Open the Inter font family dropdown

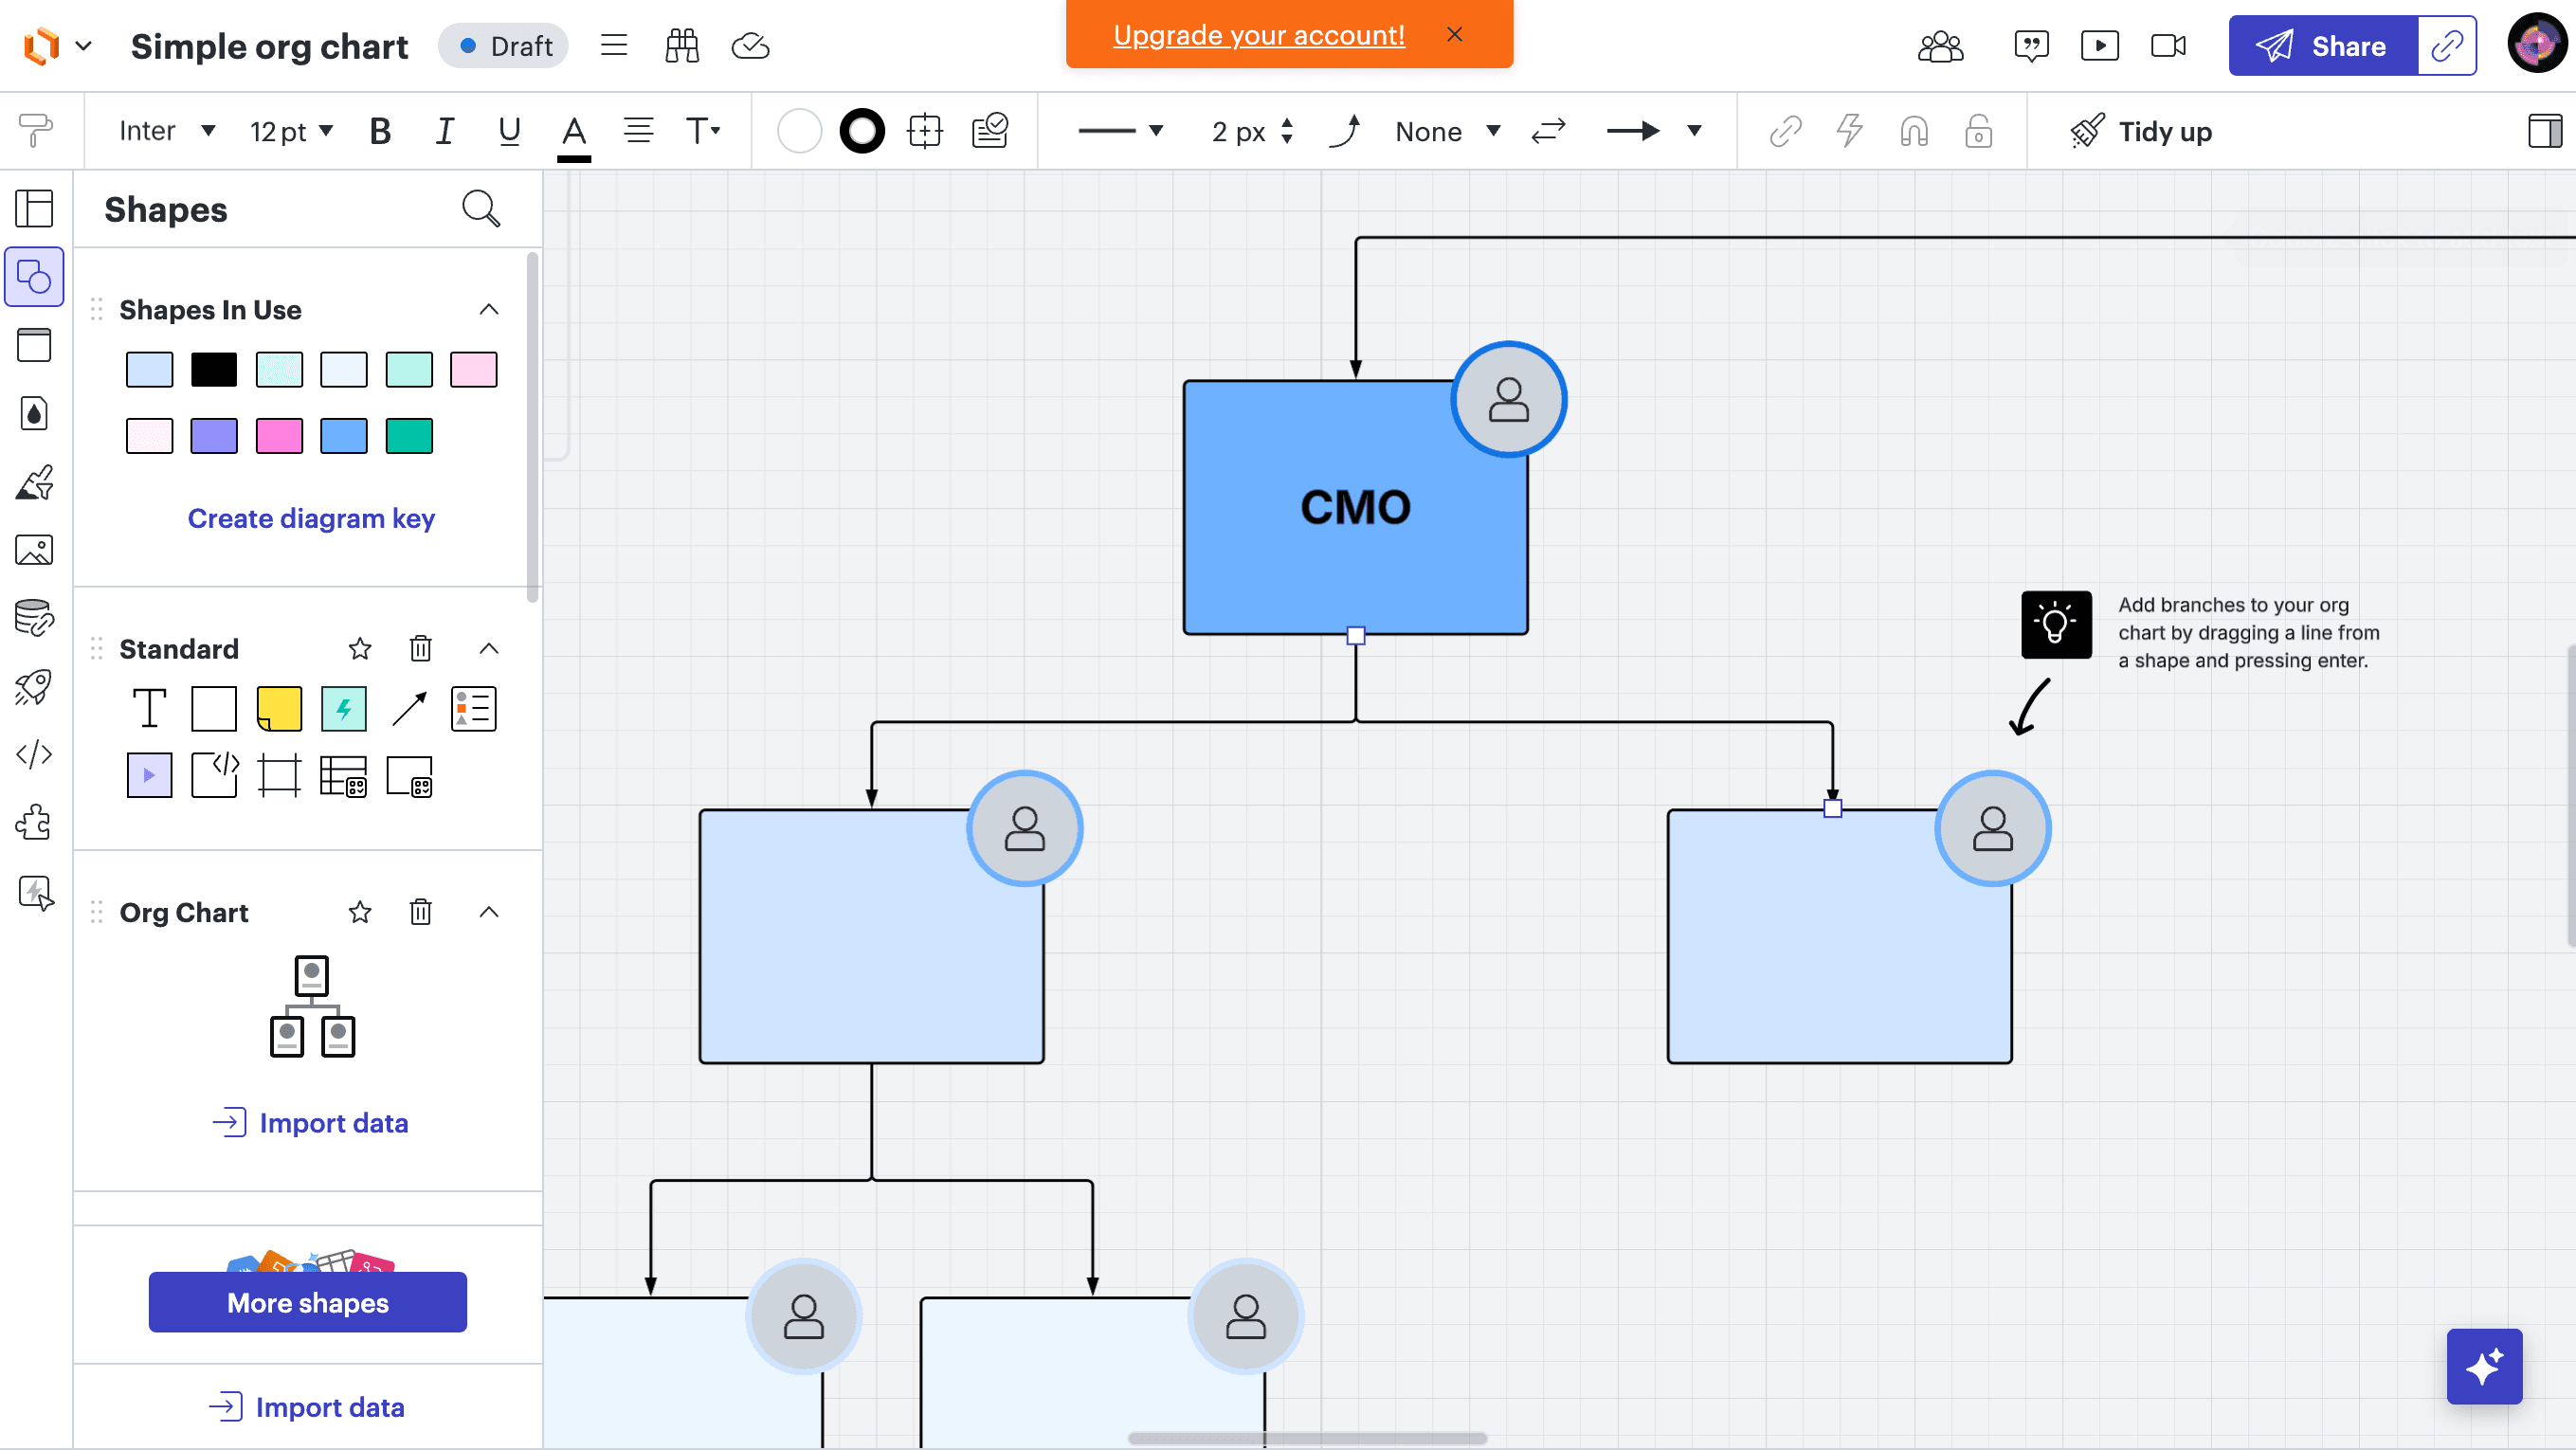pos(166,130)
